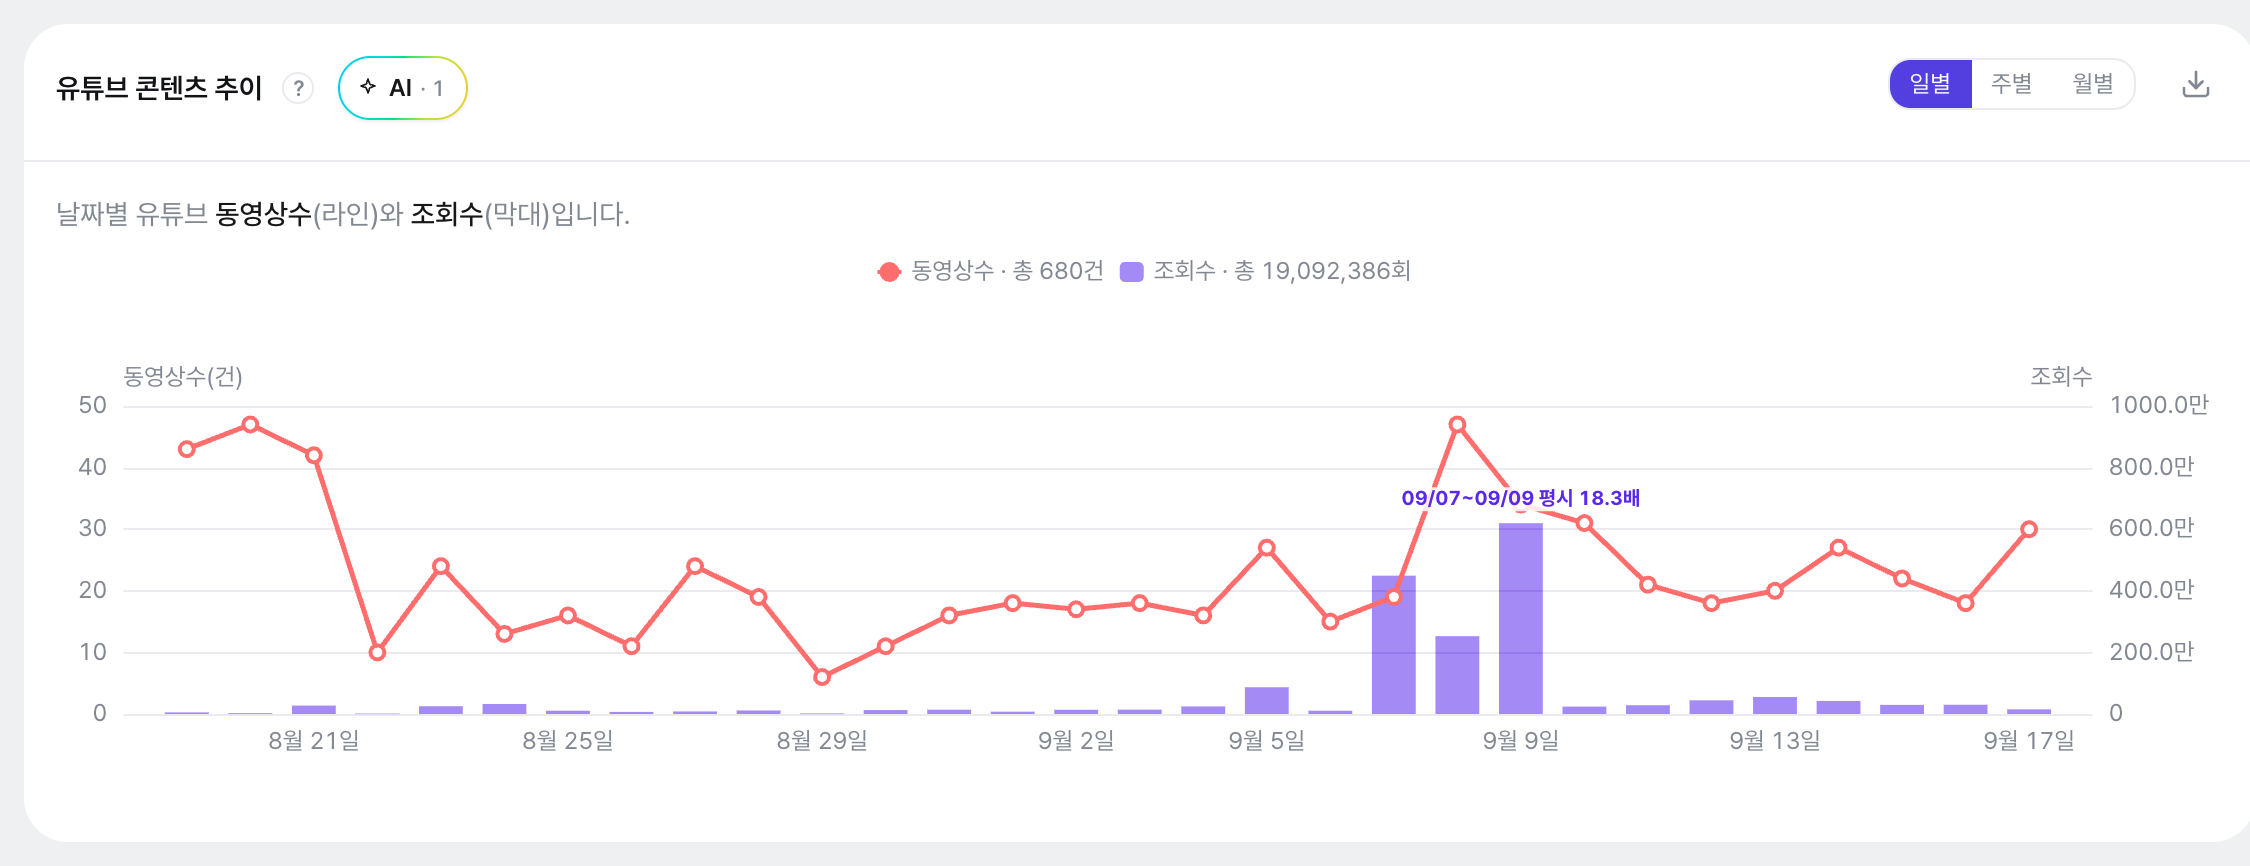Click the x-axis label '9월 17일'
This screenshot has height=866, width=2250.
[2029, 741]
